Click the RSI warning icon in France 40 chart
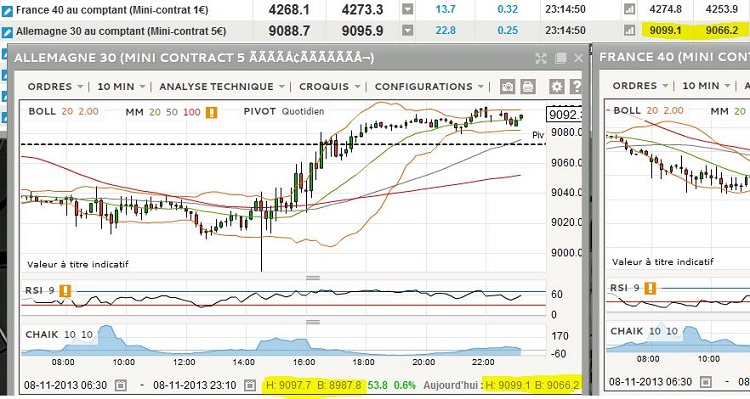 pos(650,288)
